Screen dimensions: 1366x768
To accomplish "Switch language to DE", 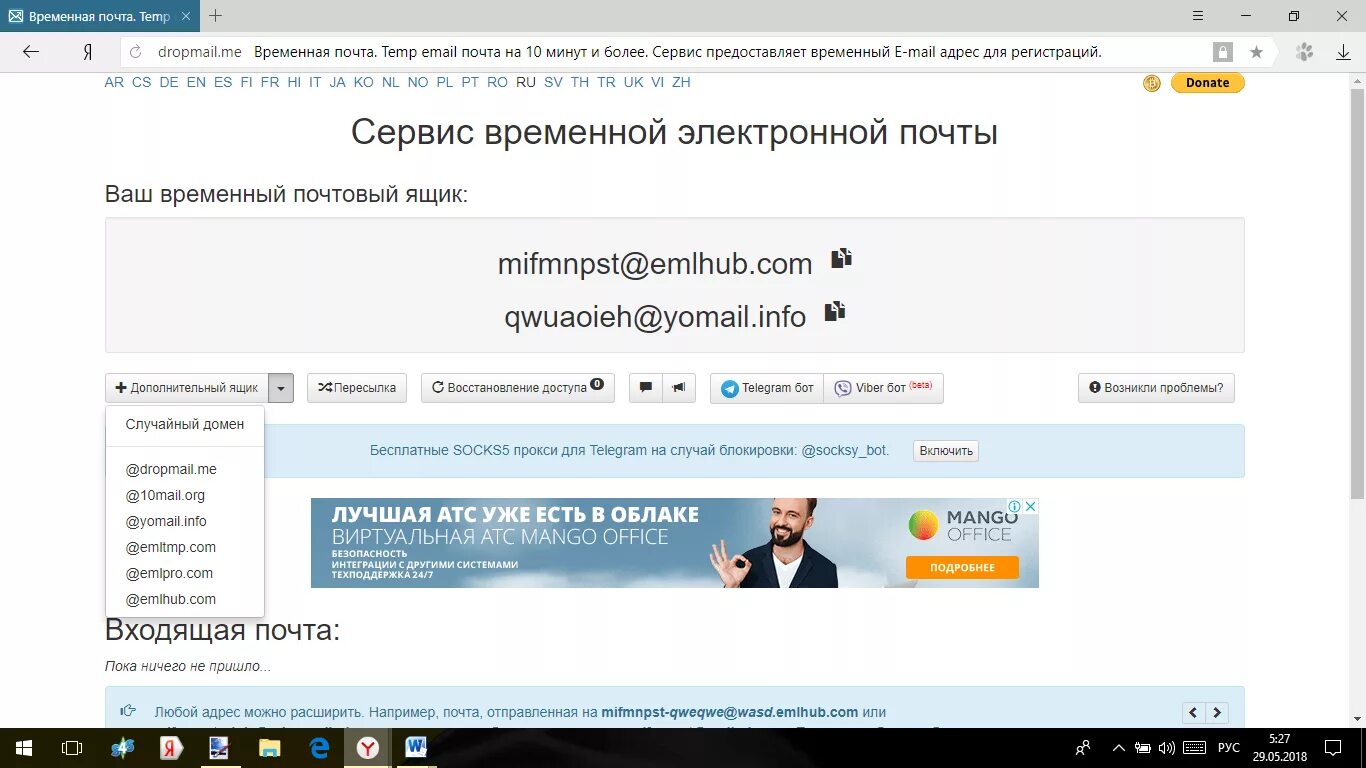I will (169, 82).
